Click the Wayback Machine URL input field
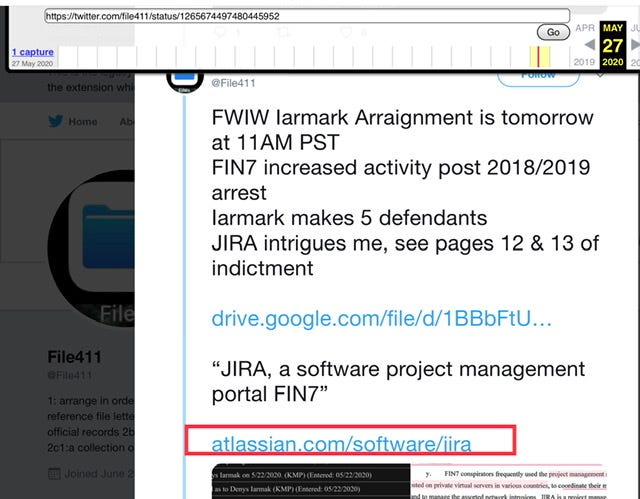The width and height of the screenshot is (640, 499). pos(307,16)
